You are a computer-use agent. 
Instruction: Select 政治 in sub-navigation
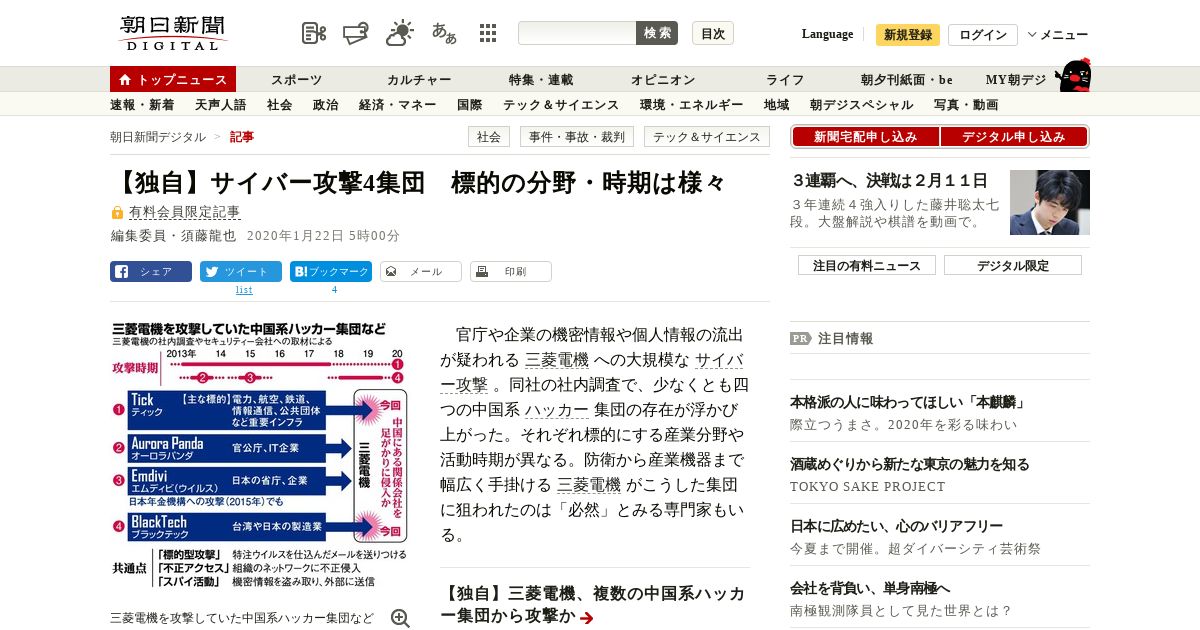tap(326, 104)
